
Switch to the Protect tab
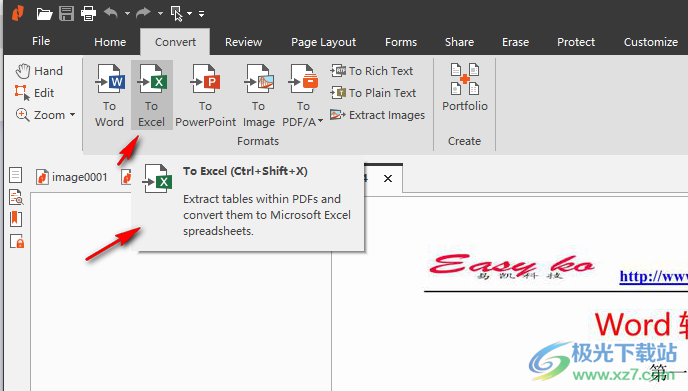click(x=576, y=42)
